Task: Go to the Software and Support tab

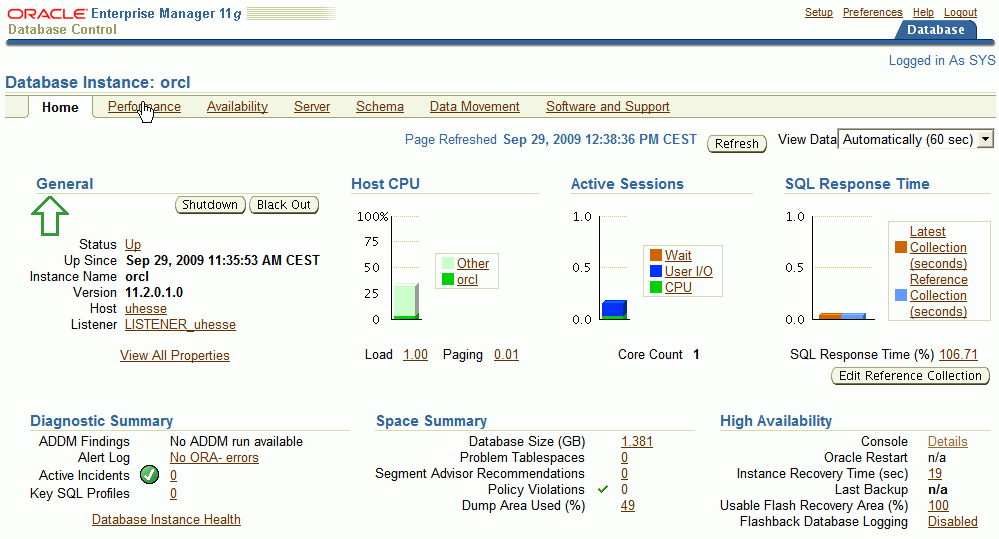Action: coord(607,107)
